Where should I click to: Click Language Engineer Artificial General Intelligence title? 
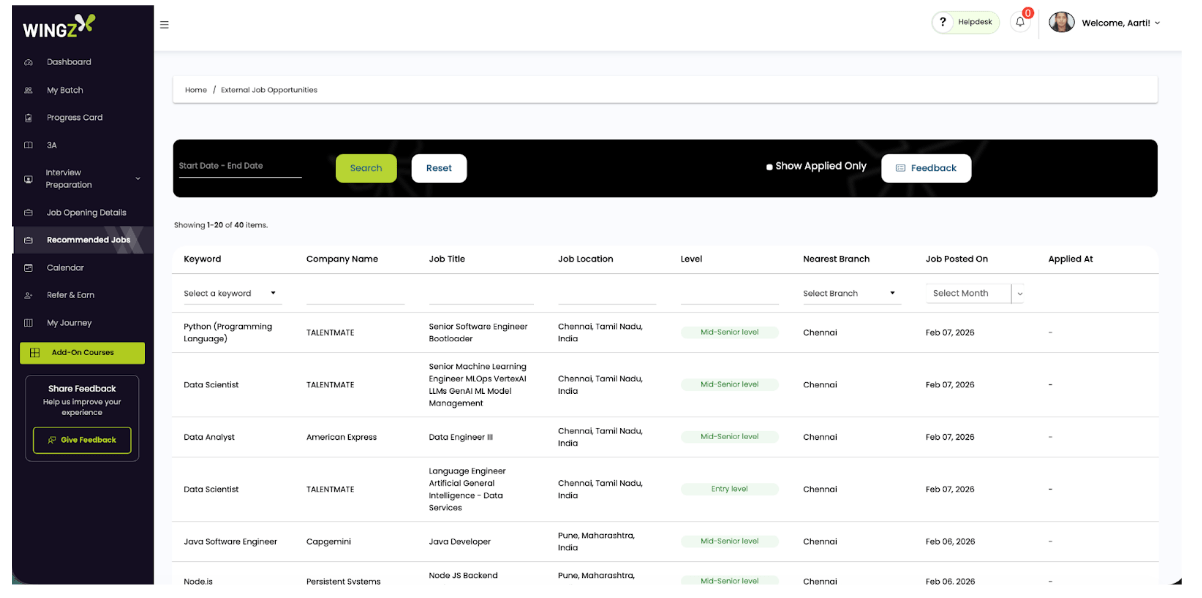tap(468, 489)
